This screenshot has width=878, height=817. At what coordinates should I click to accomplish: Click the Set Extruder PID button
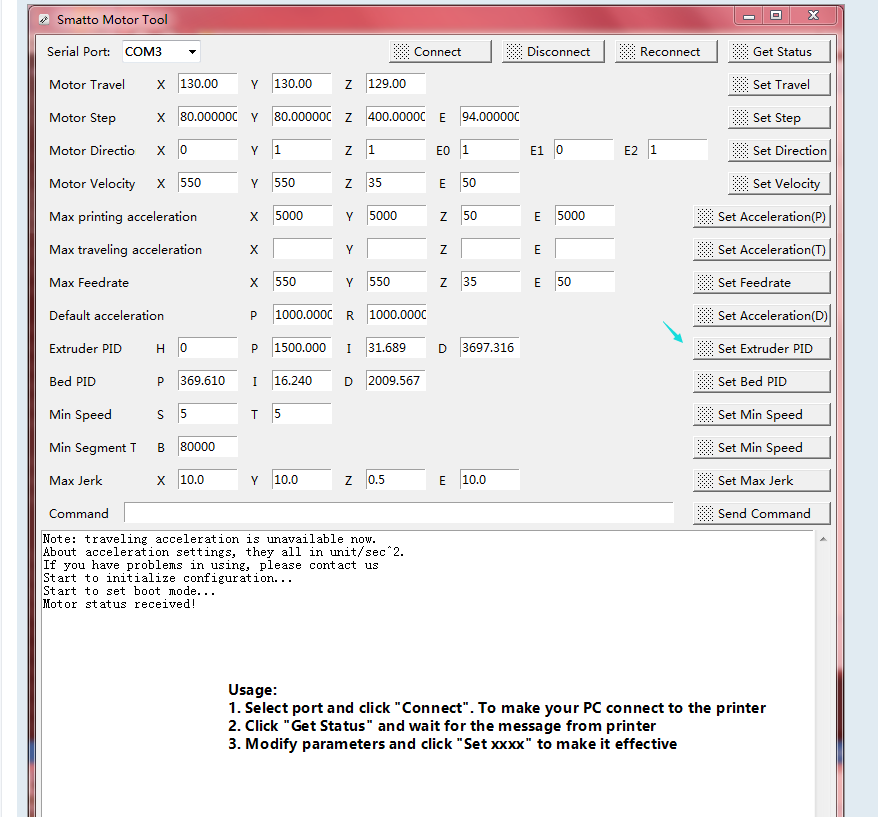761,348
